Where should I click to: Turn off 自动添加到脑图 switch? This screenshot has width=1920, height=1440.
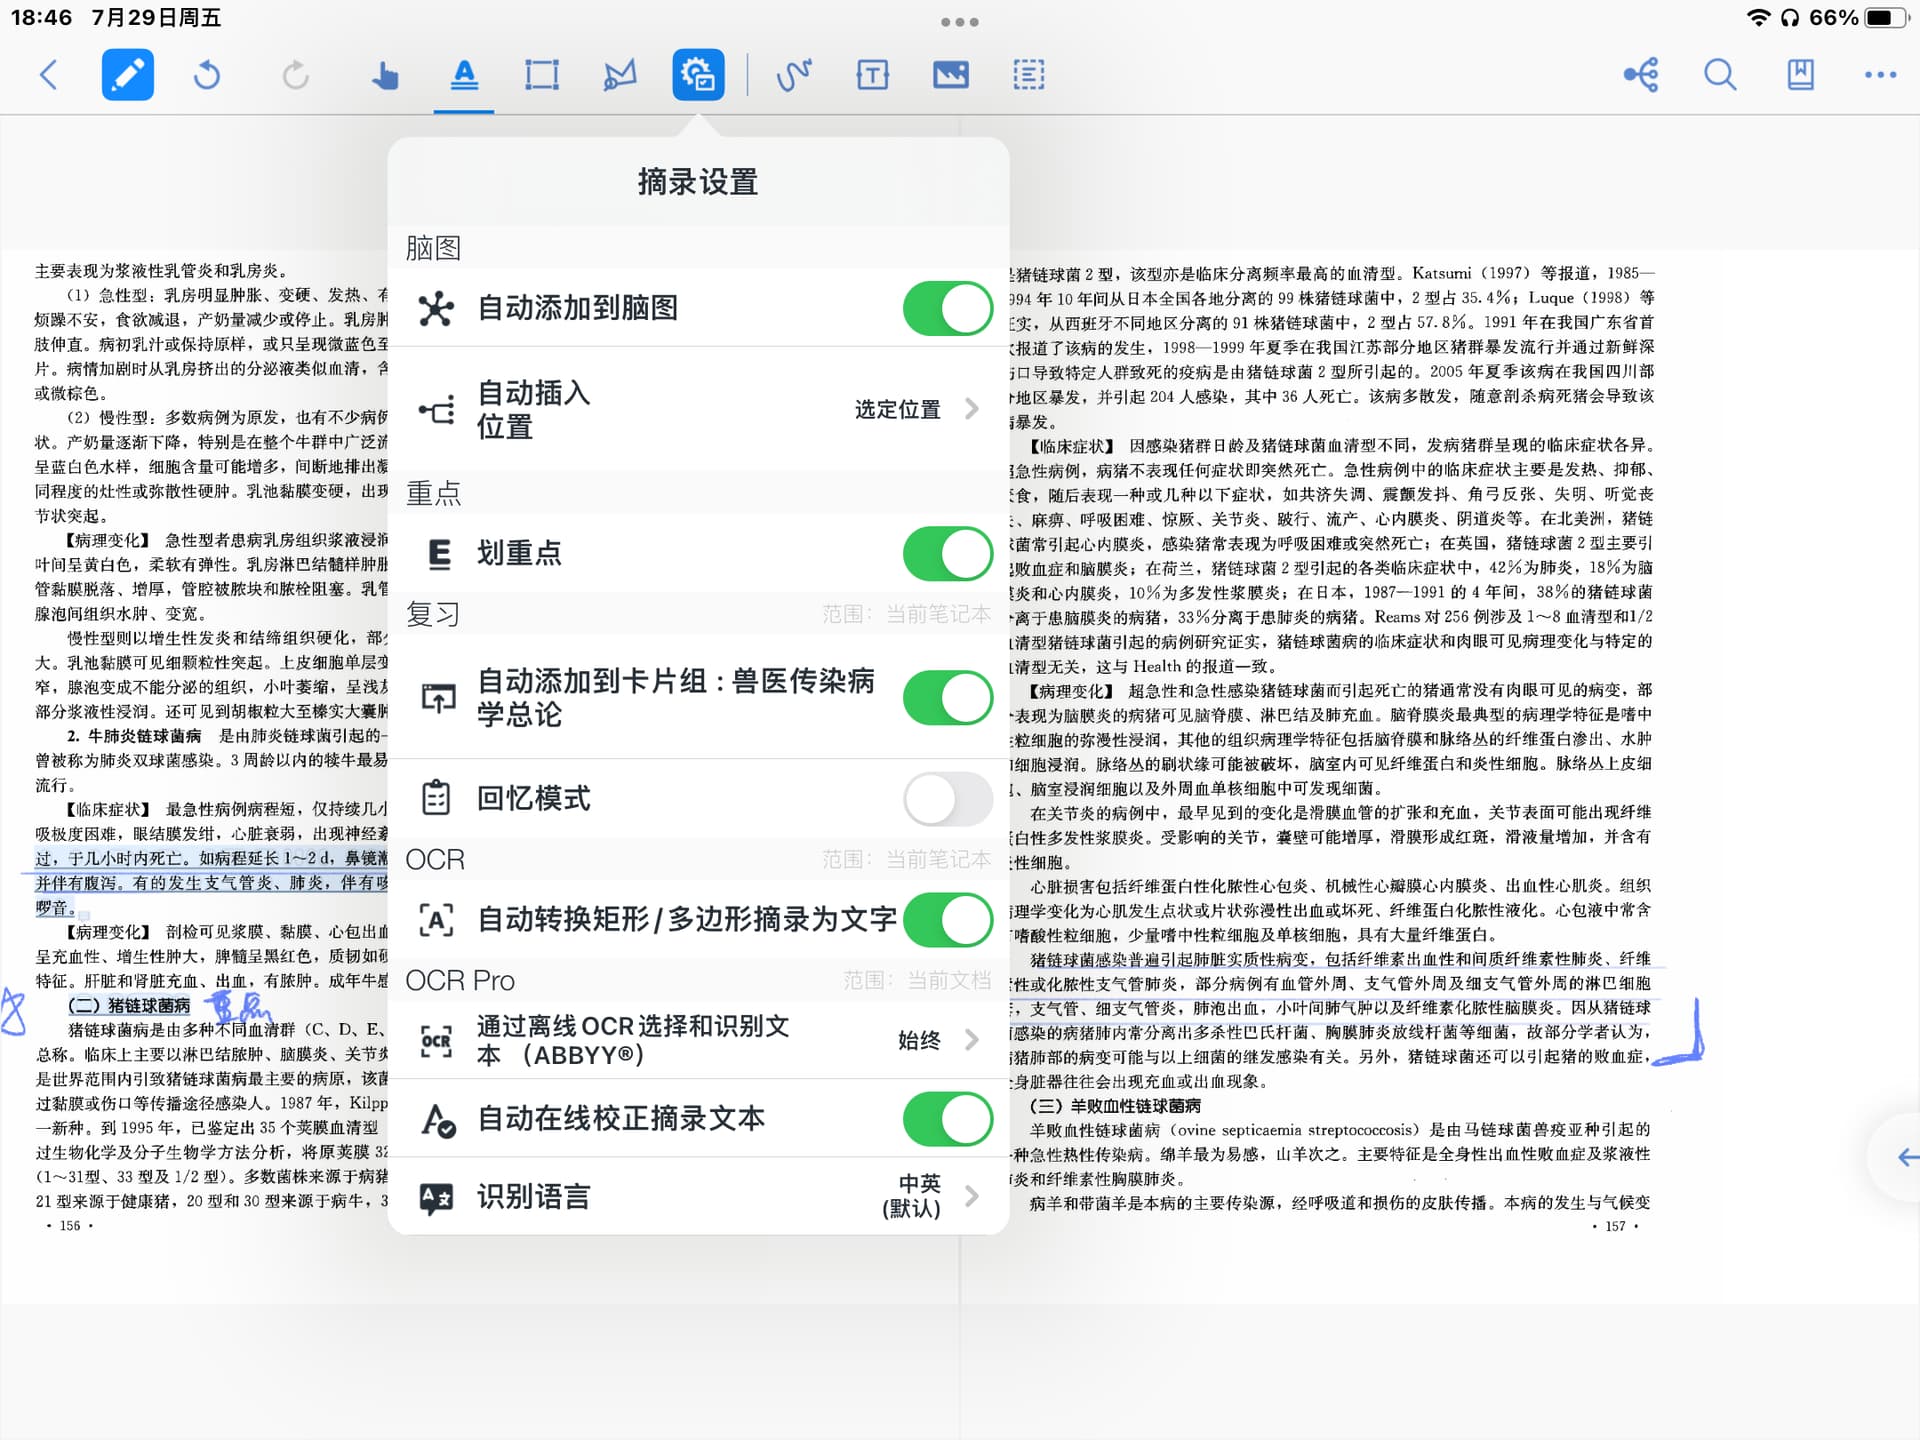[x=947, y=308]
